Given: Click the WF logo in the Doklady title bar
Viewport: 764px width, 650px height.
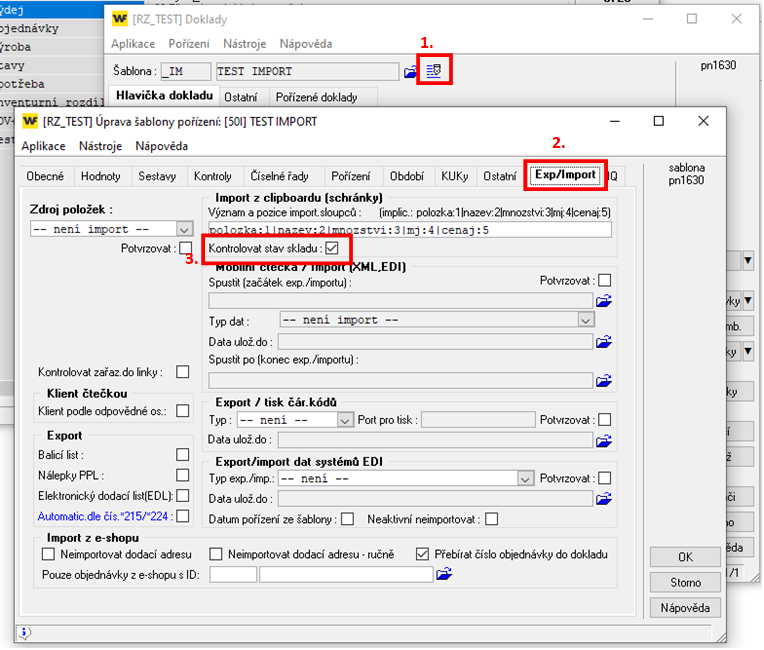Looking at the screenshot, I should 120,19.
